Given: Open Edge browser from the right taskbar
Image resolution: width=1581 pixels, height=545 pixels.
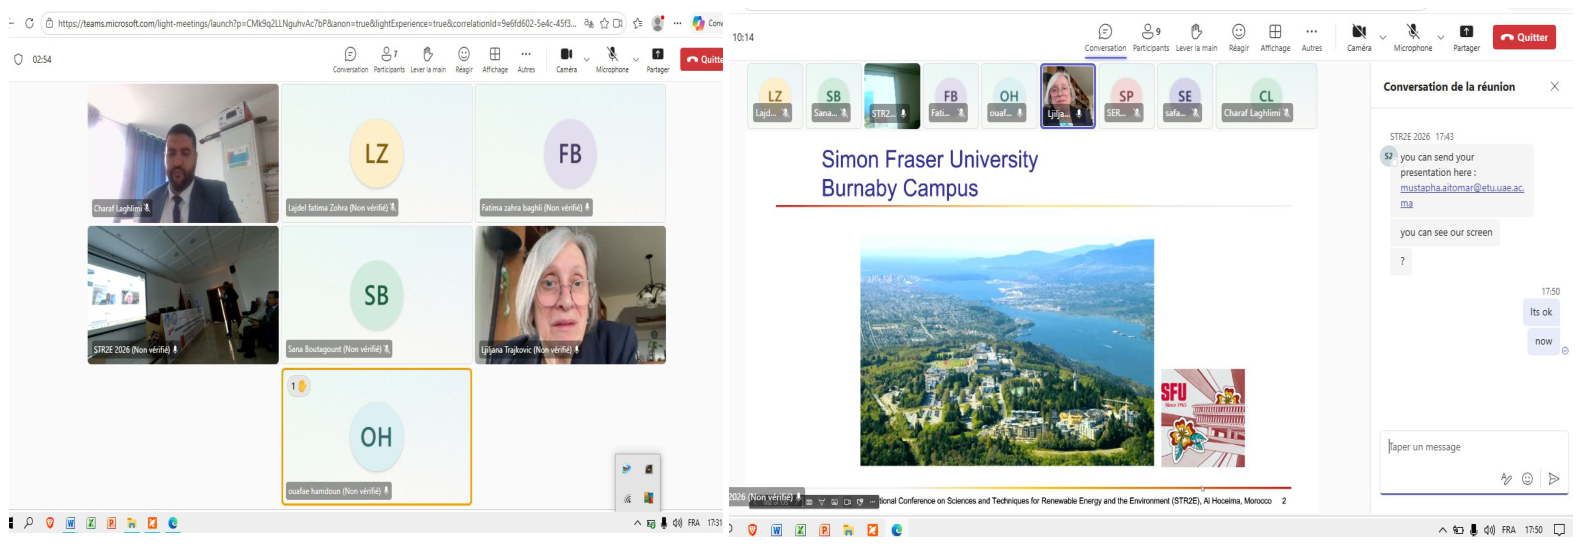Looking at the screenshot, I should pyautogui.click(x=896, y=530).
